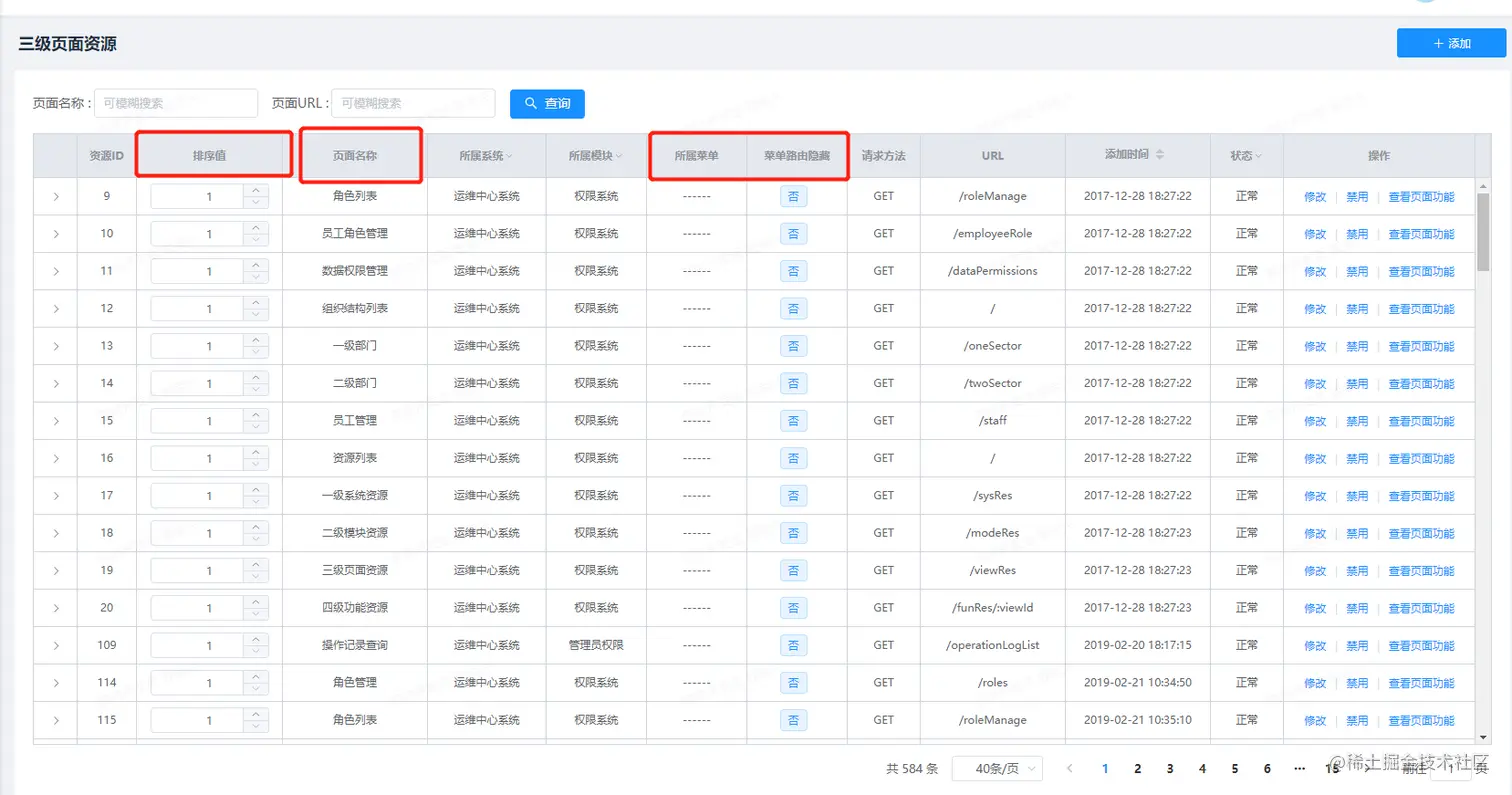Screen dimensions: 1512x795
Task: Click the 请求方法 column header
Action: (x=883, y=156)
